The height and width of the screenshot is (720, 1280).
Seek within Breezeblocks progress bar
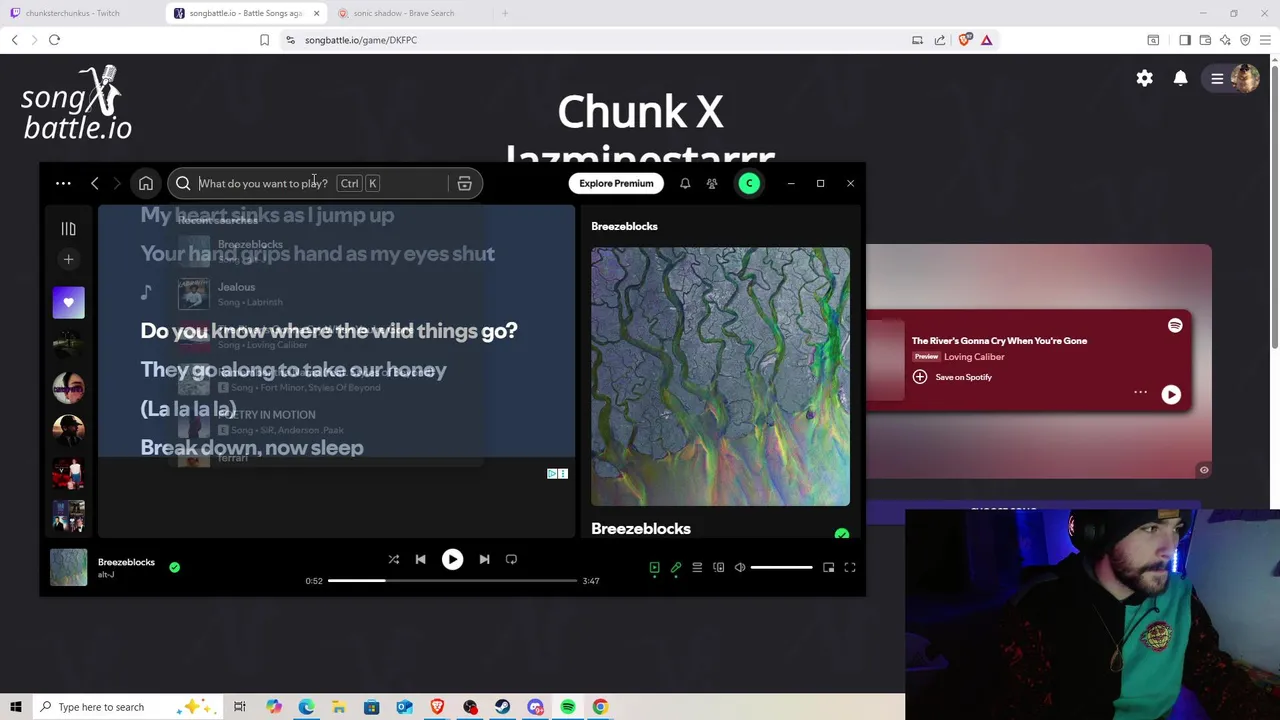(x=452, y=580)
